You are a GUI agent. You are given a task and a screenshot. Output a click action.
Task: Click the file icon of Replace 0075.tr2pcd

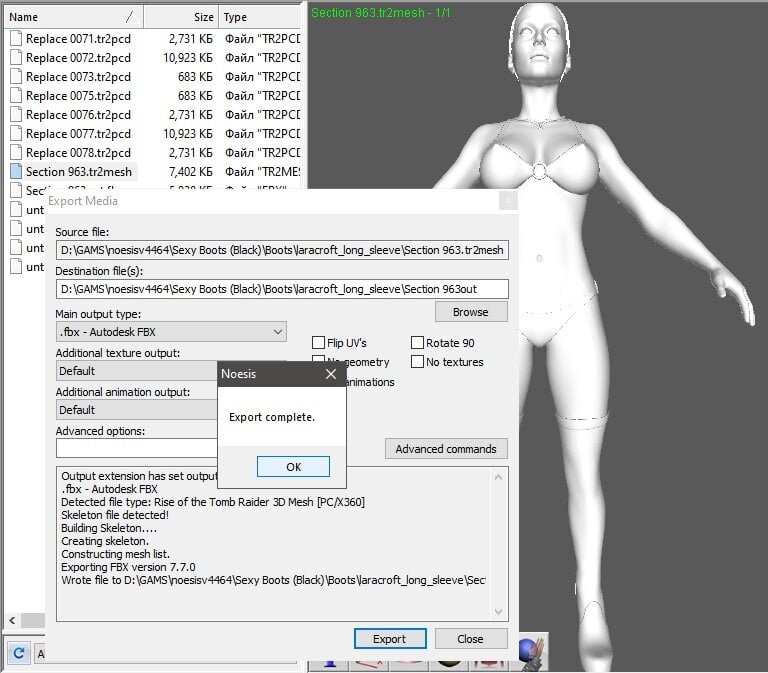click(x=16, y=96)
